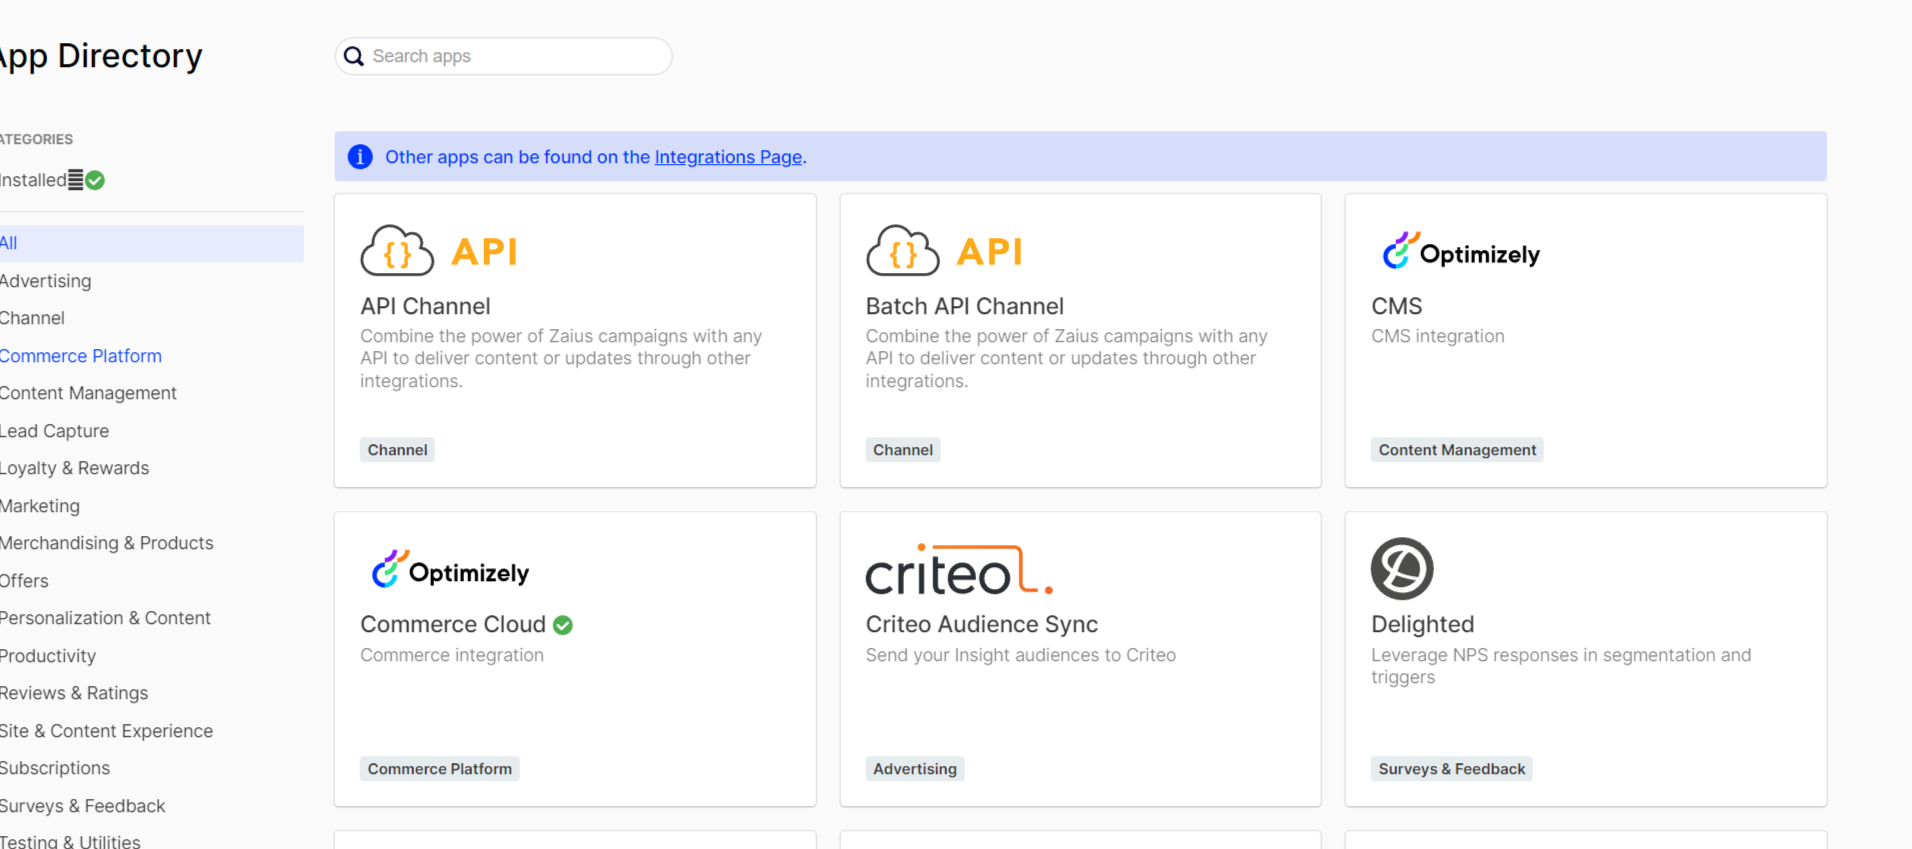Show the Advertising category apps

[46, 281]
